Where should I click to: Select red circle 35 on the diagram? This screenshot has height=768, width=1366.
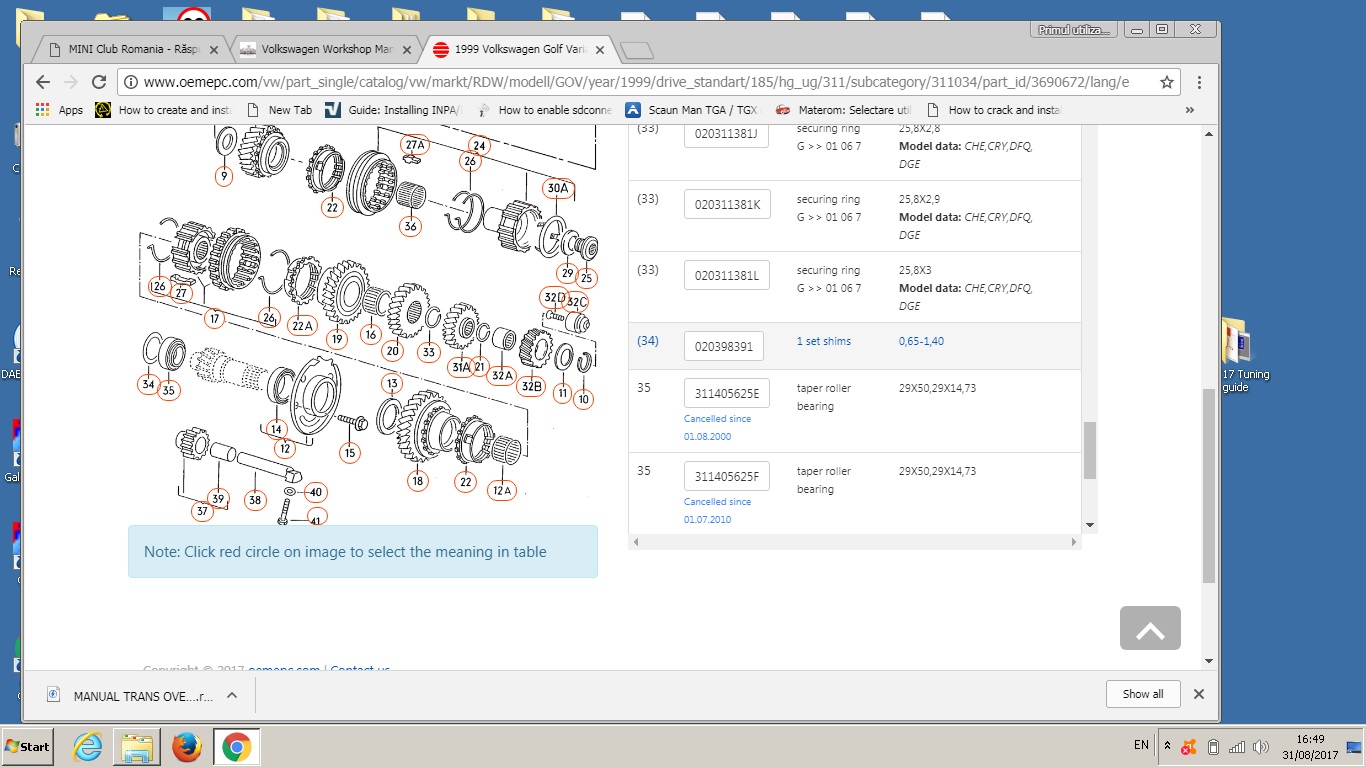coord(168,390)
